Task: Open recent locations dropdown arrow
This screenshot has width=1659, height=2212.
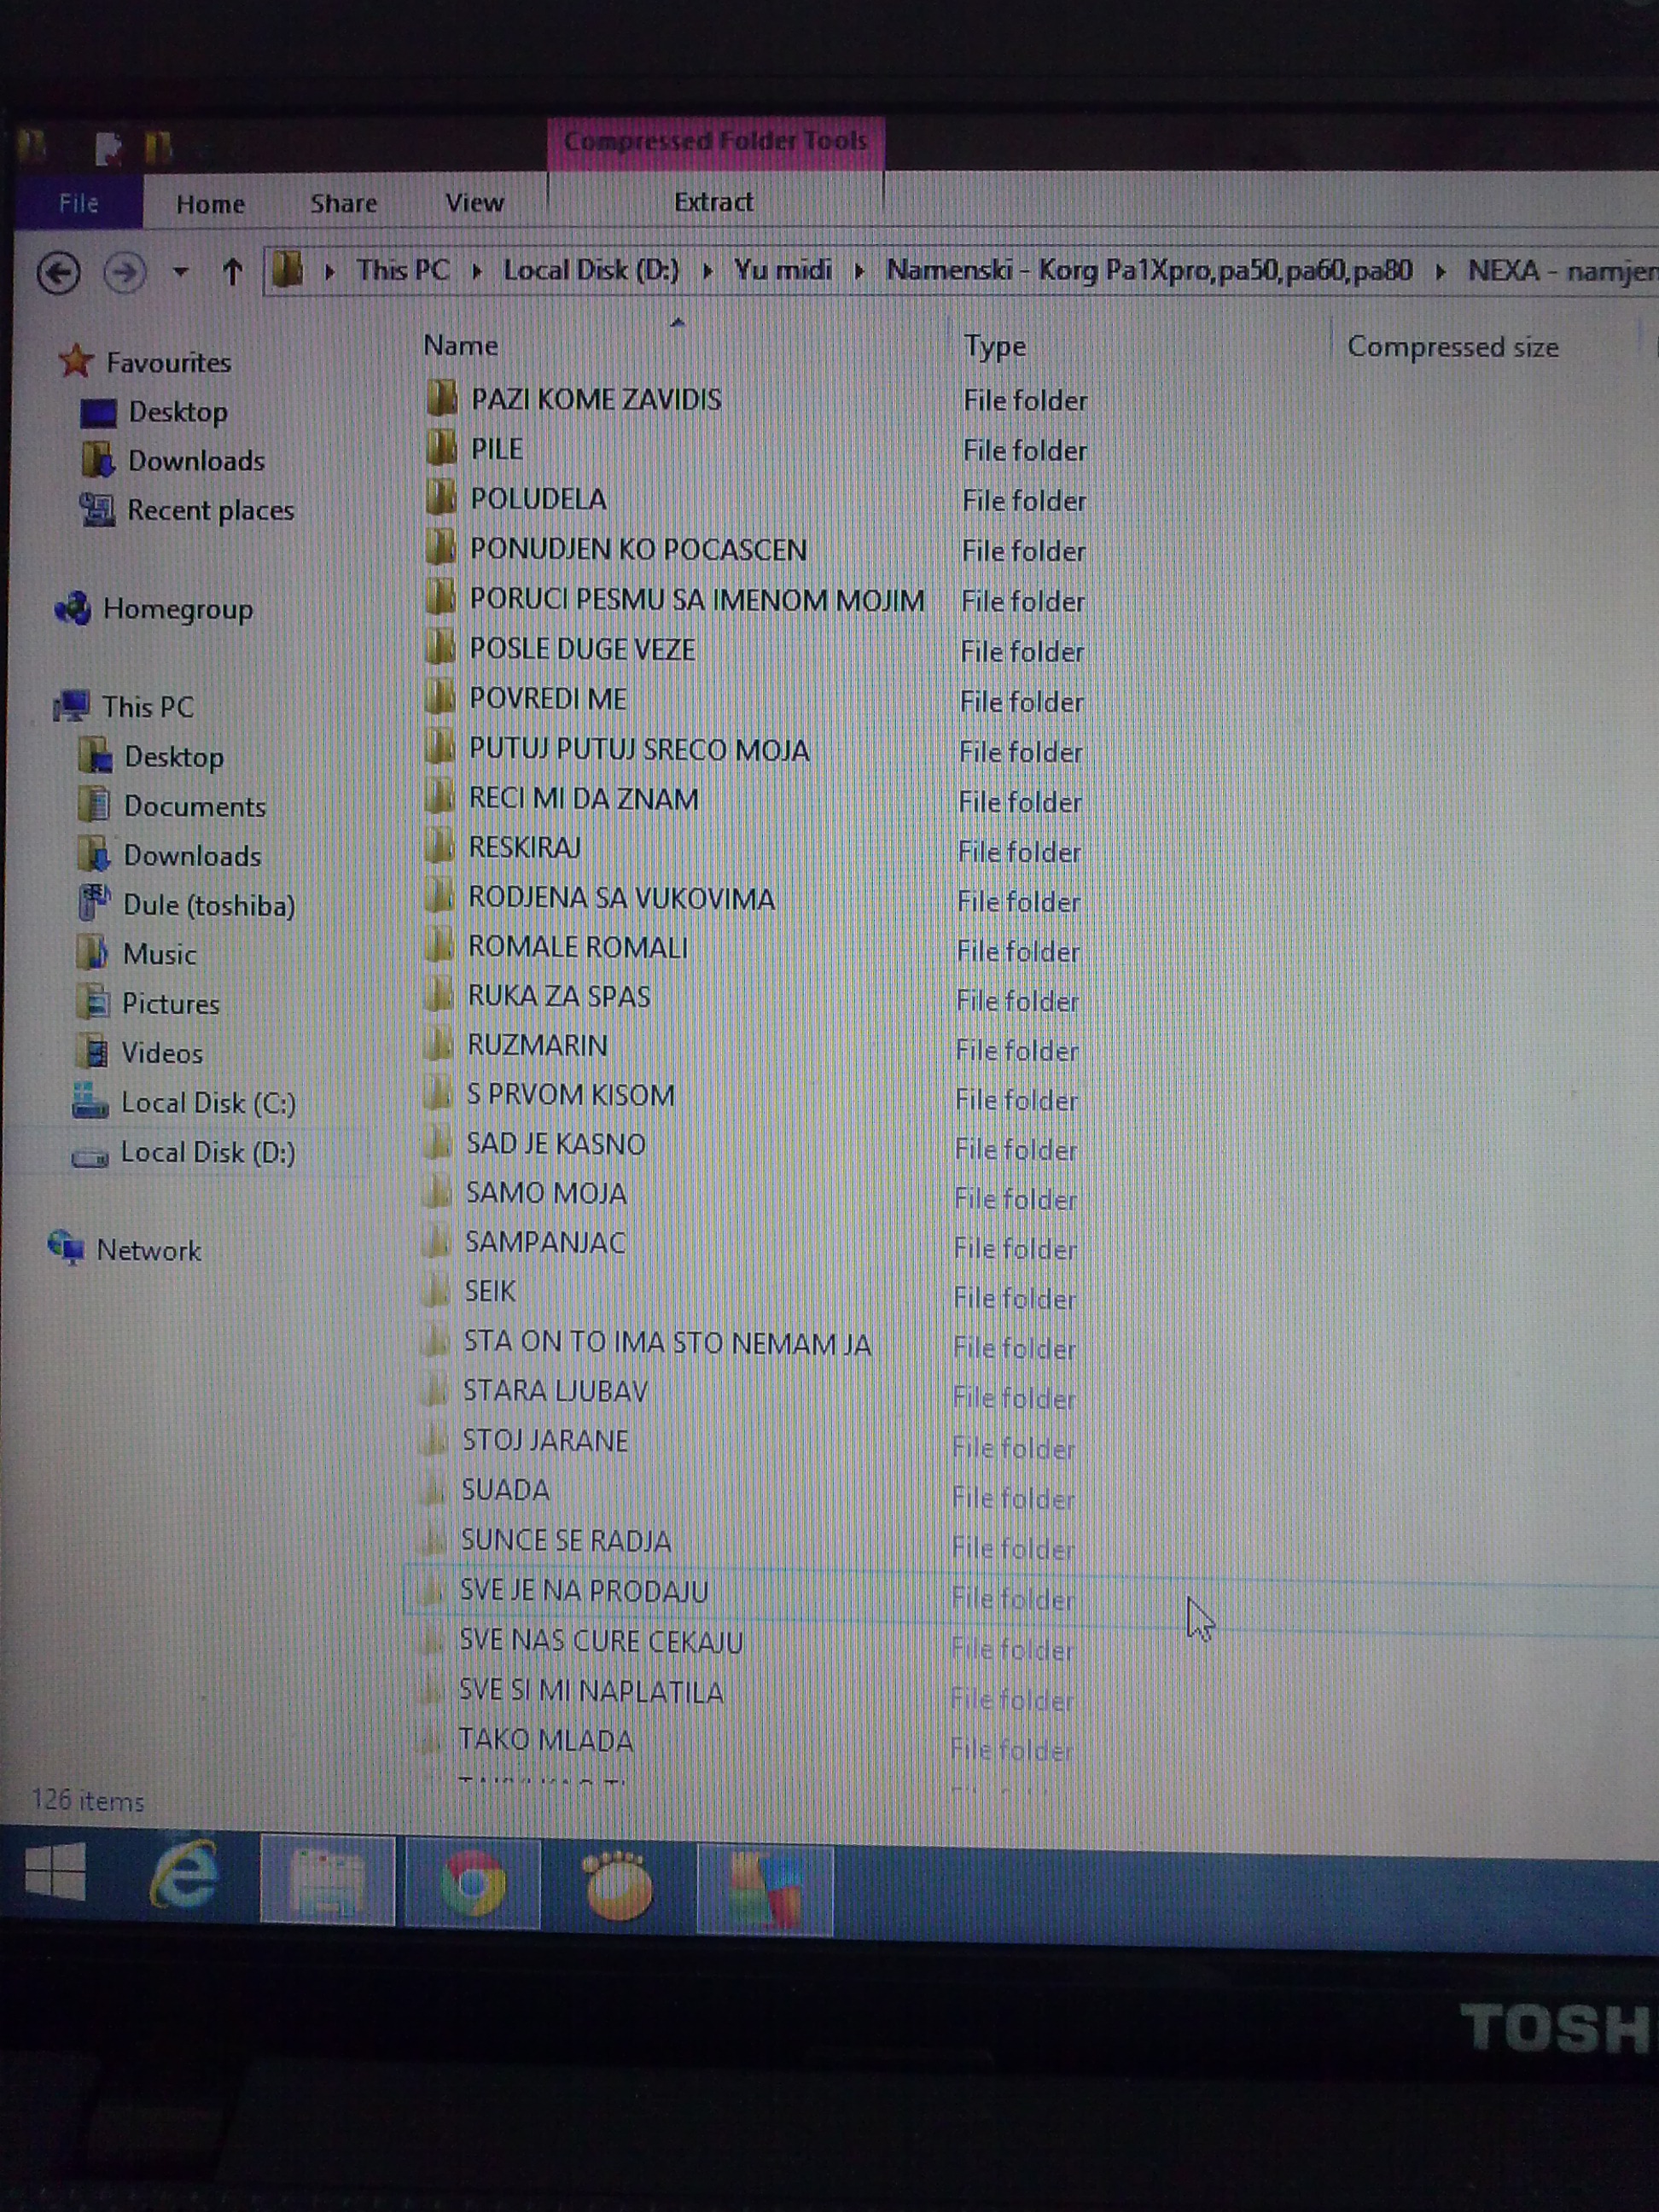Action: [x=180, y=272]
